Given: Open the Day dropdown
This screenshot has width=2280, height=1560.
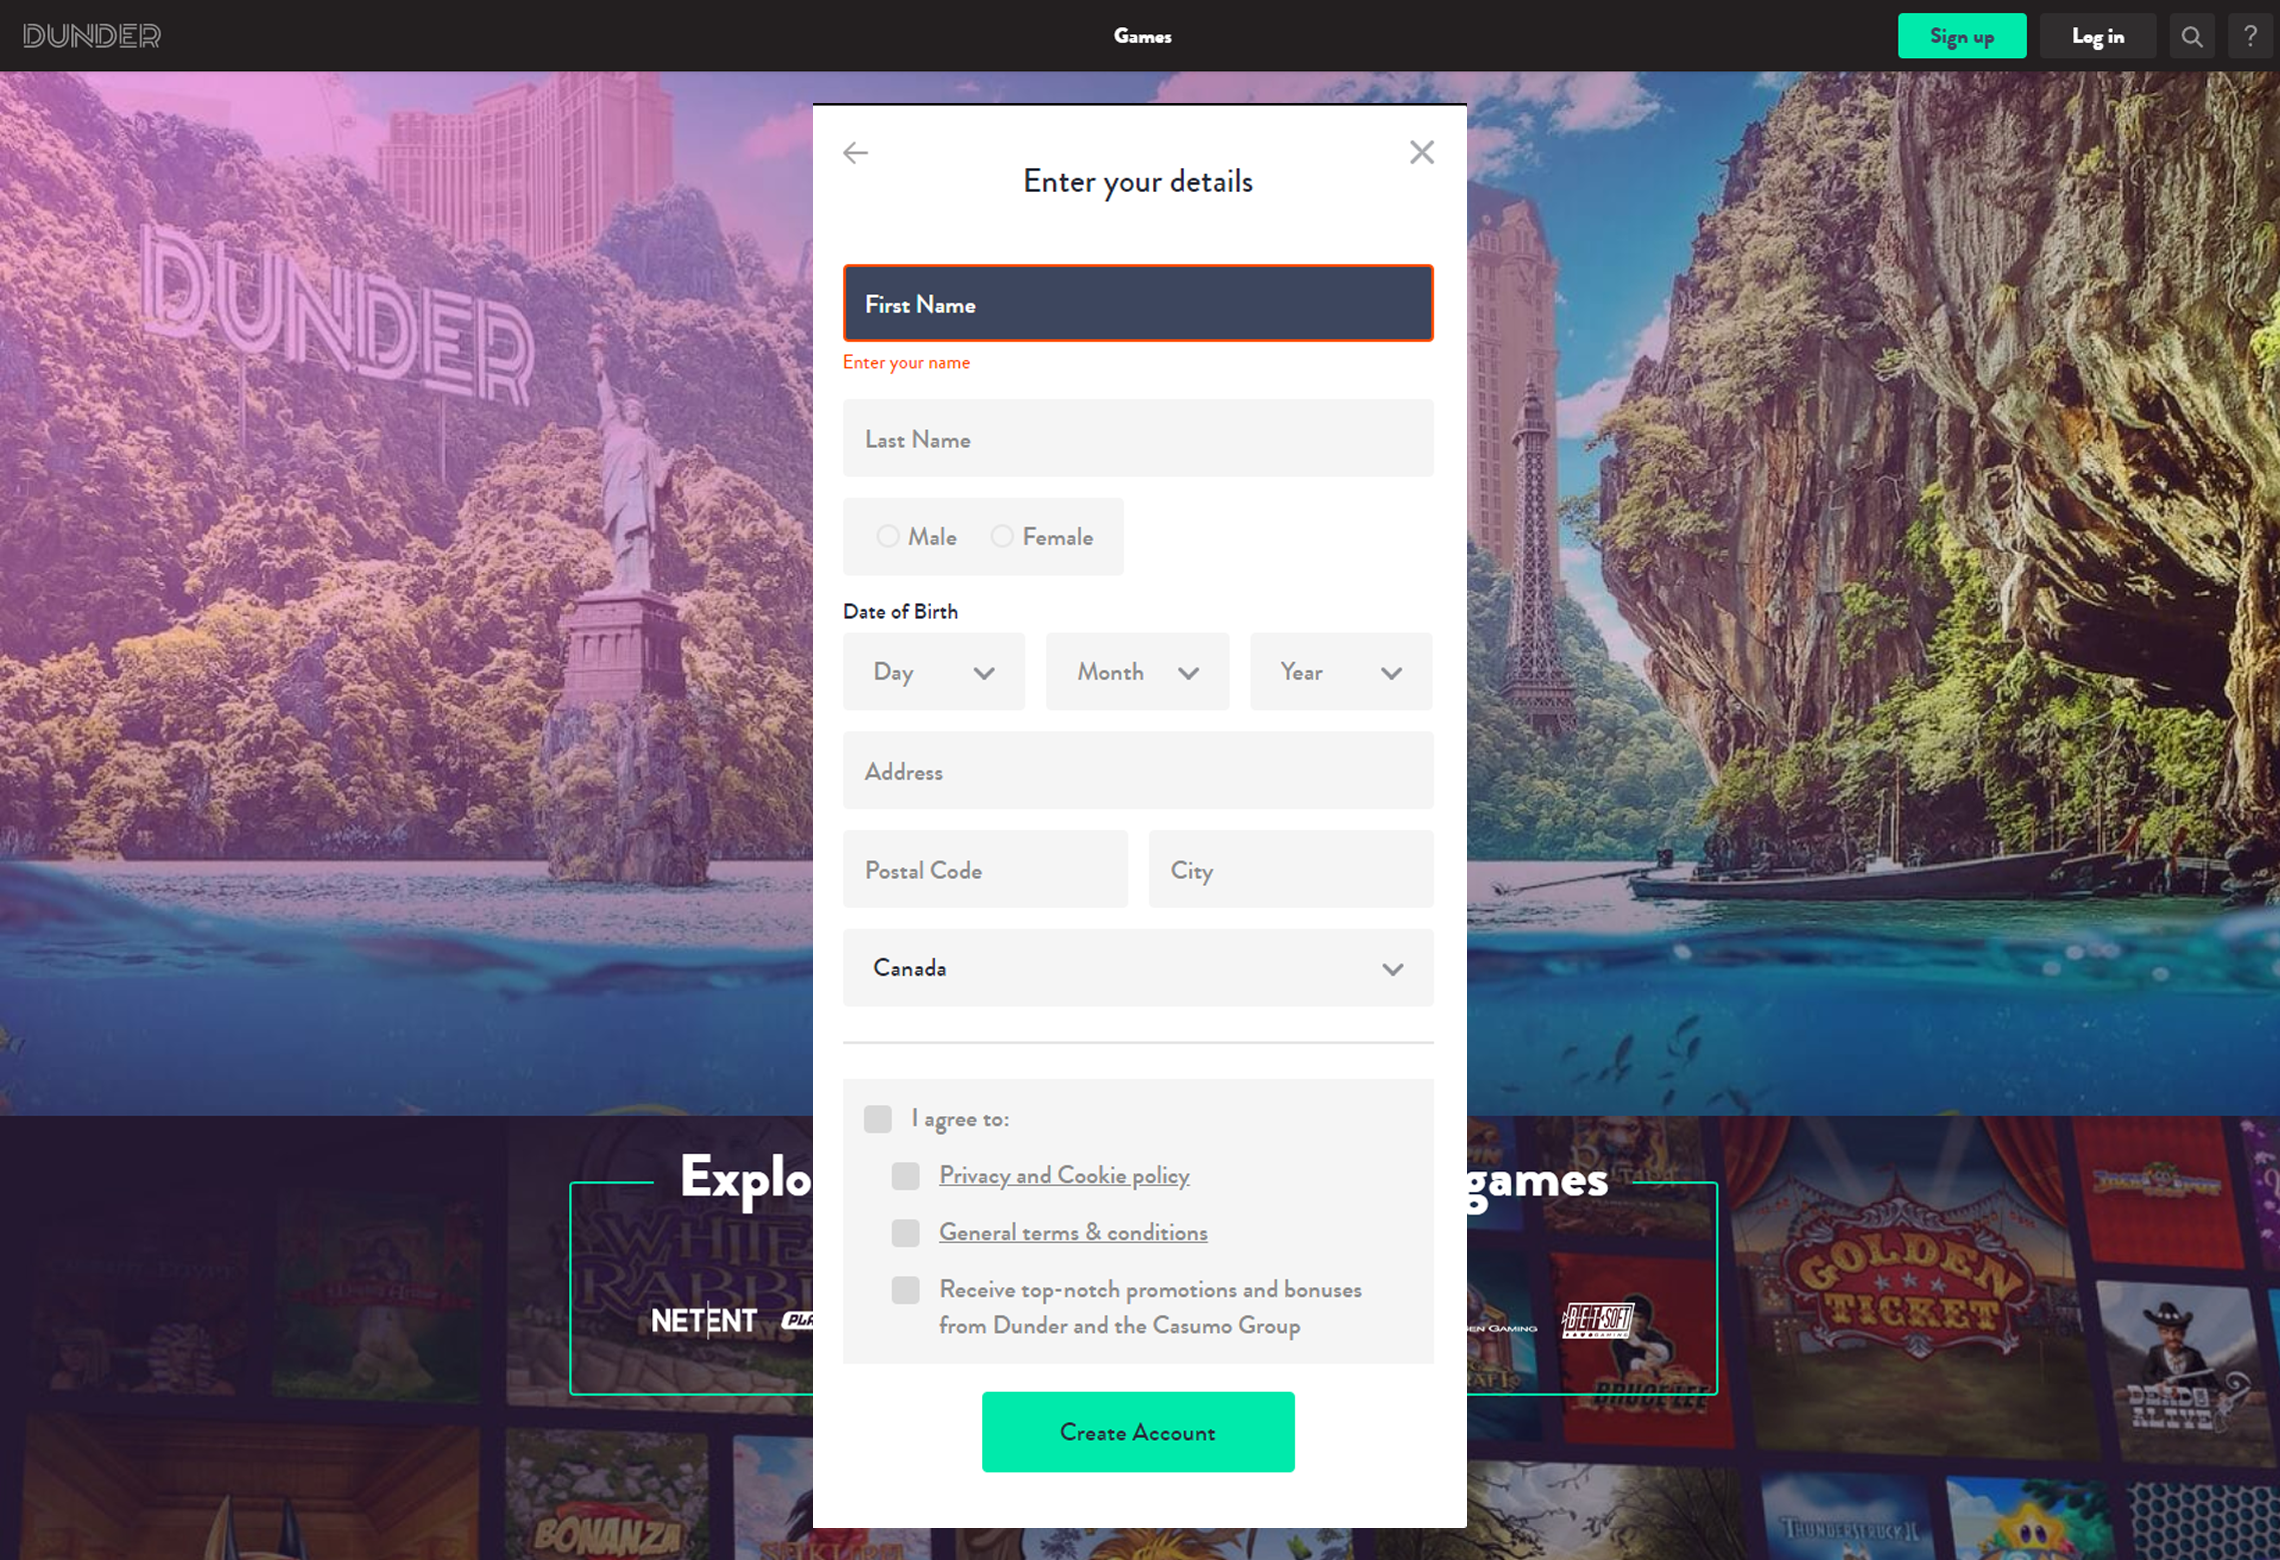Looking at the screenshot, I should (933, 672).
